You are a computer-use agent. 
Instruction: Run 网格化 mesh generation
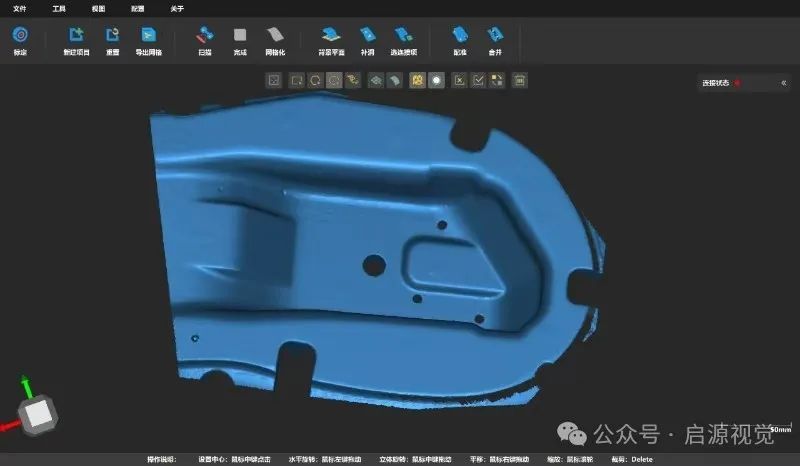pyautogui.click(x=276, y=37)
